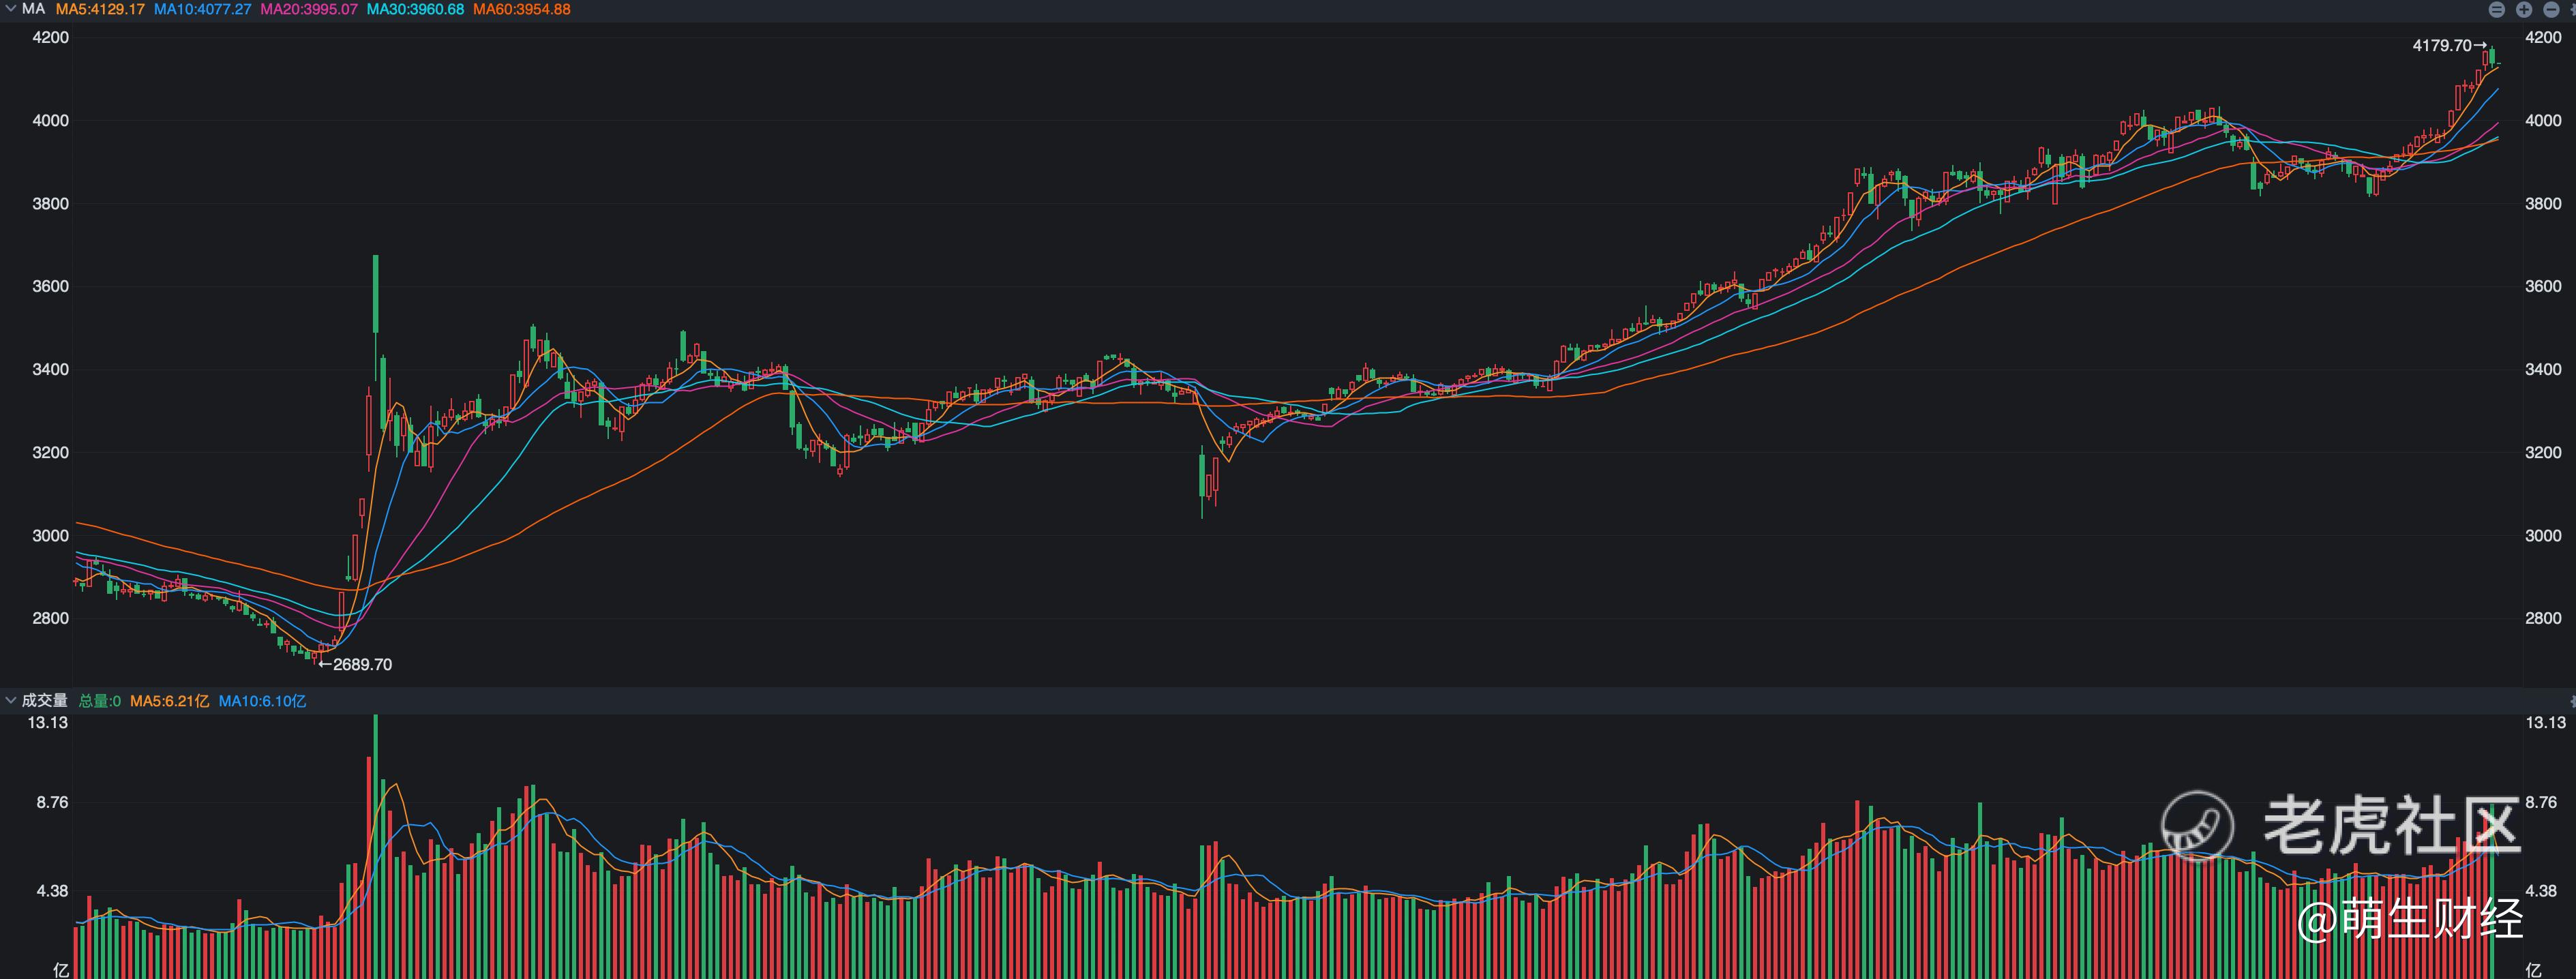2576x979 pixels.
Task: Click the volume MA10:6.10亿 label
Action: coord(262,701)
